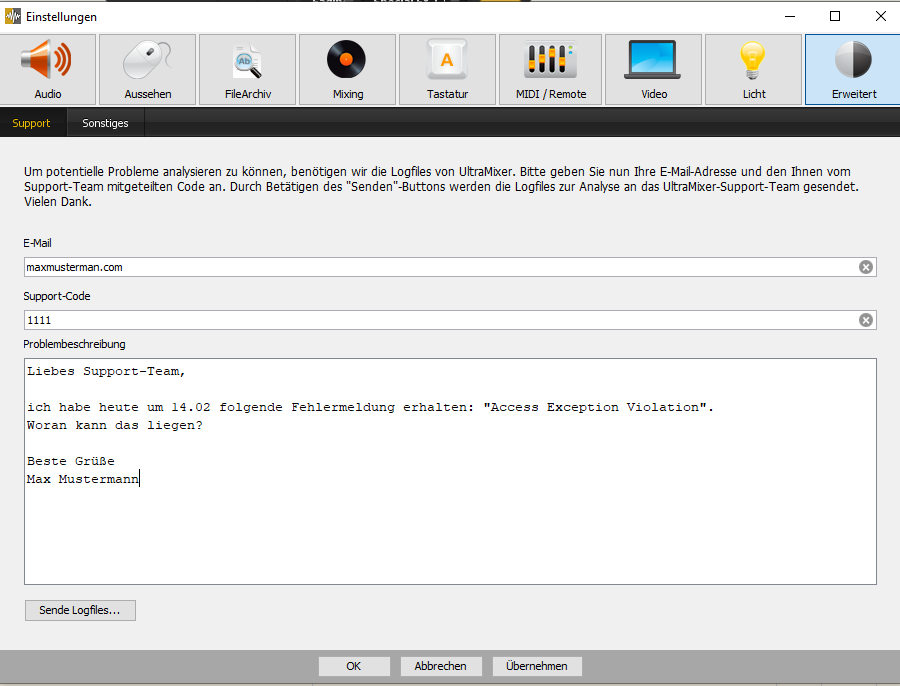The image size is (900, 686).
Task: Open the Video settings category
Action: (x=653, y=70)
